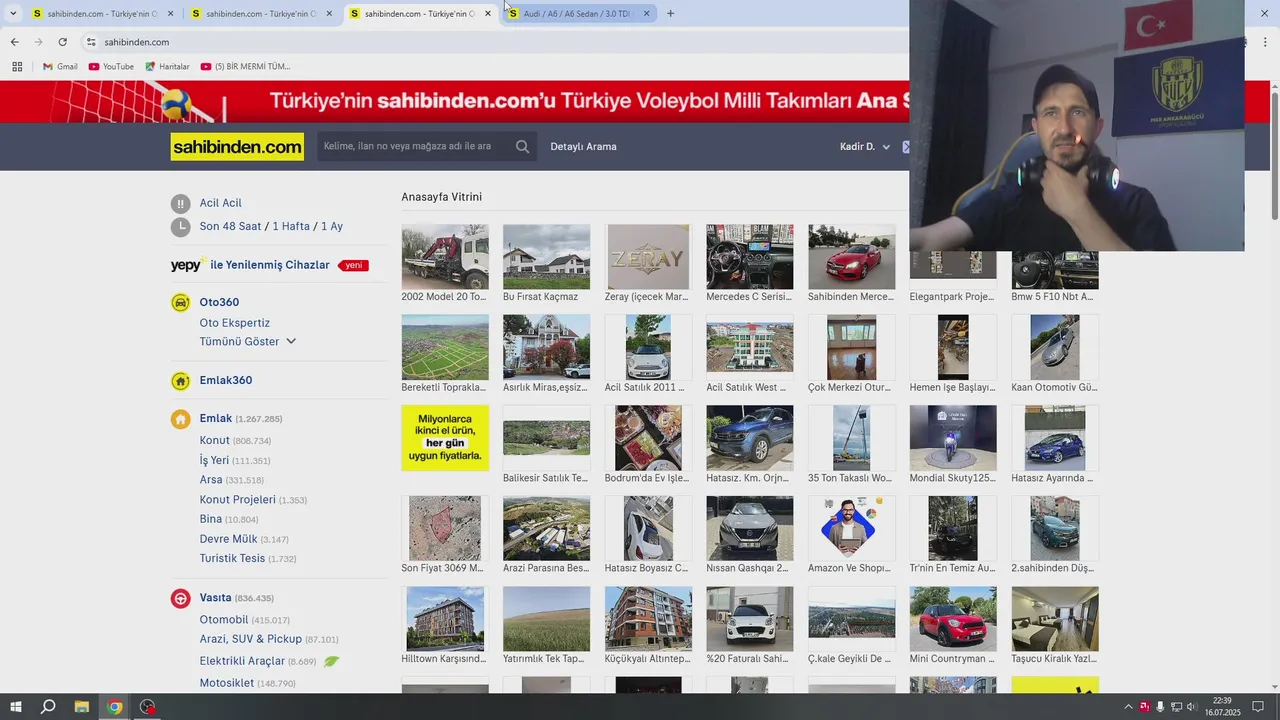This screenshot has width=1280, height=720.
Task: Open the Konut category link
Action: coord(214,441)
